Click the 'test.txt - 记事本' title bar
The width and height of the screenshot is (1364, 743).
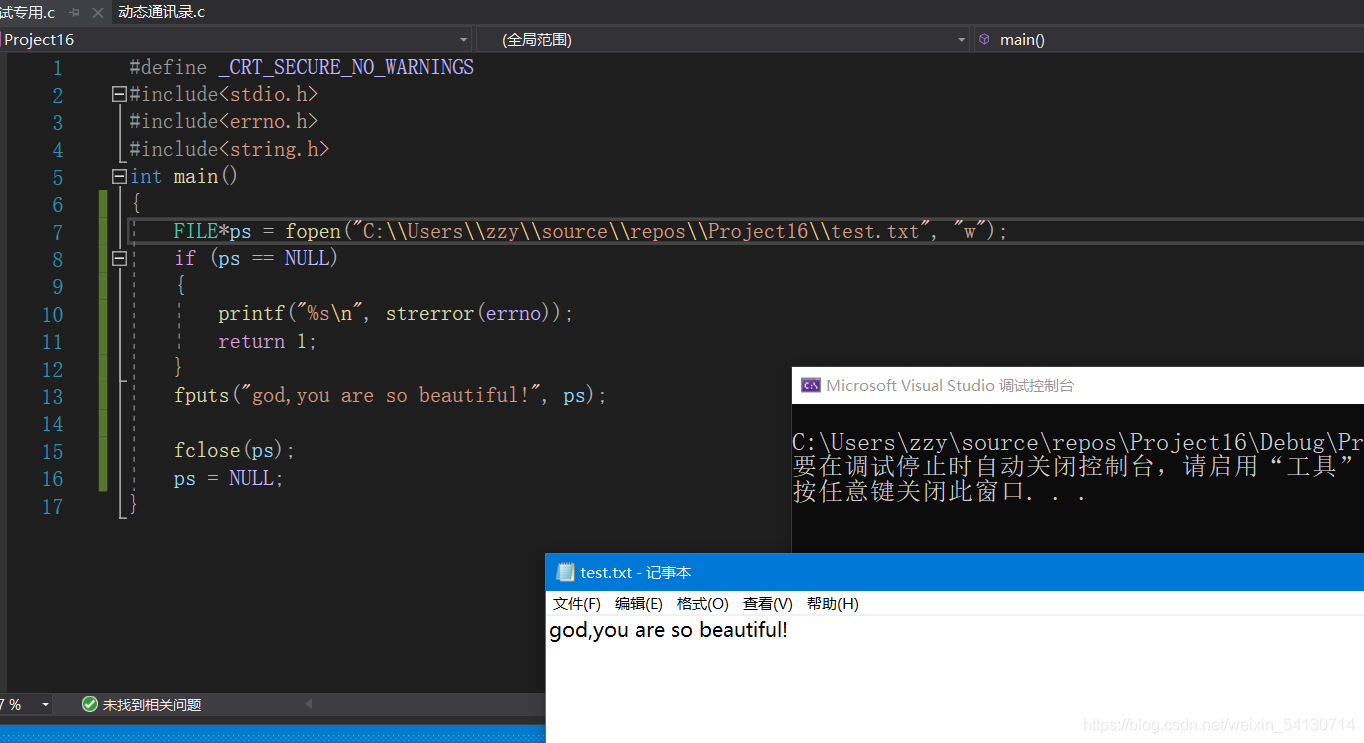[955, 572]
